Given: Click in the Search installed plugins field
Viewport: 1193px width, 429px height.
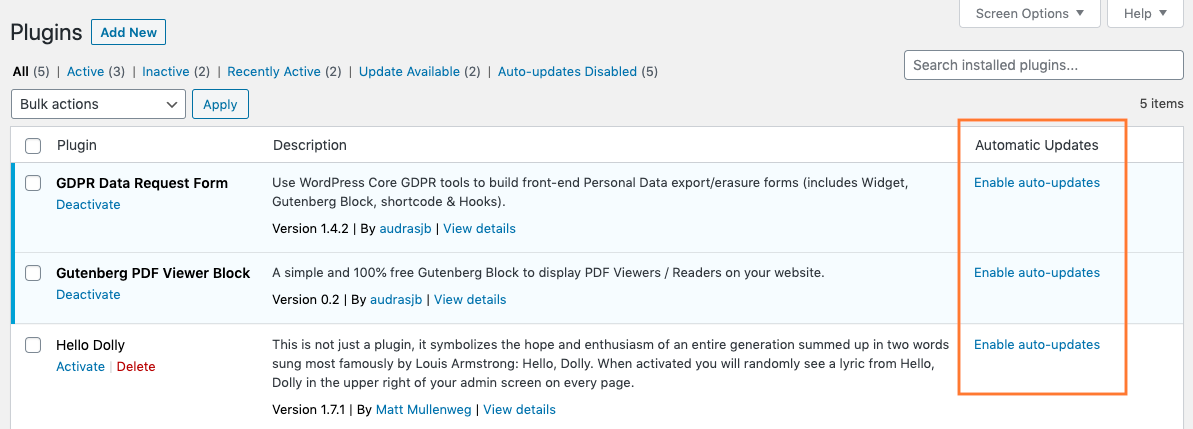Looking at the screenshot, I should 1043,65.
